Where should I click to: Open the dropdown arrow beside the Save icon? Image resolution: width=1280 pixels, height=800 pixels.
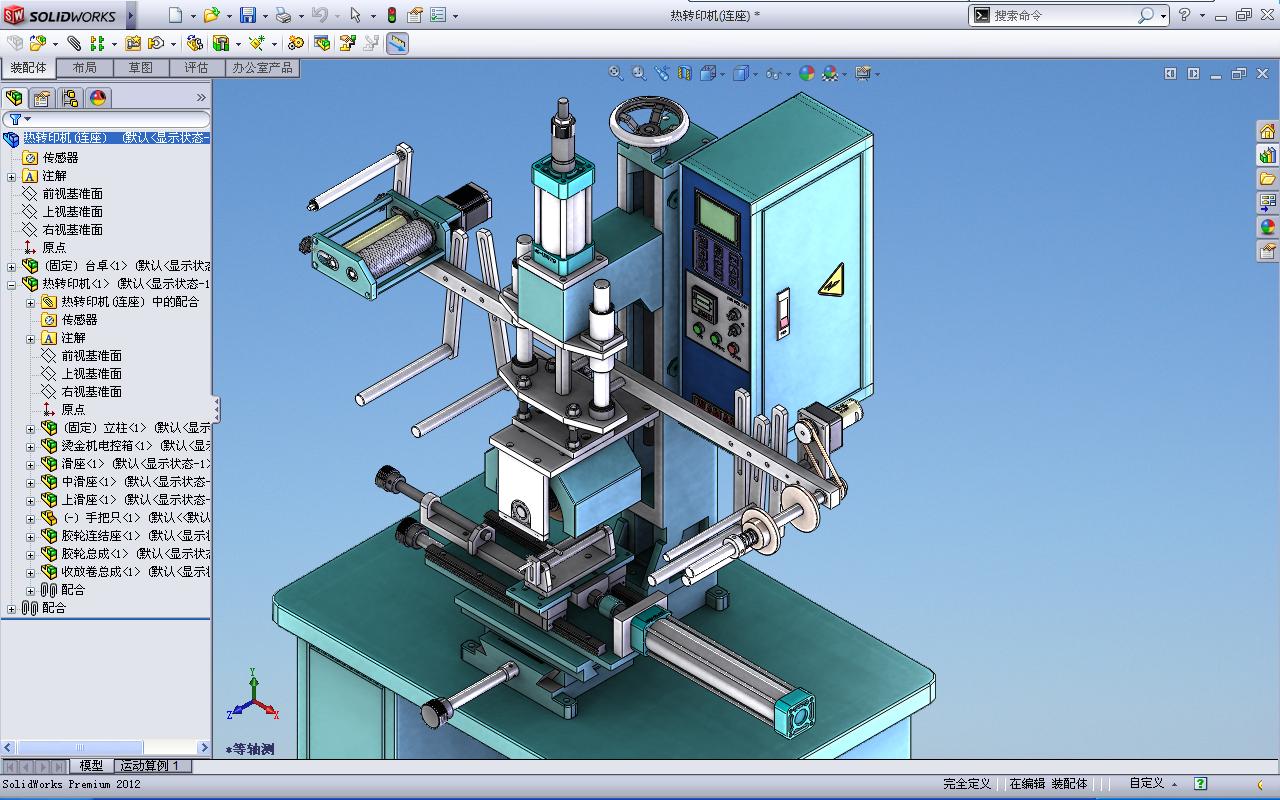[x=265, y=16]
